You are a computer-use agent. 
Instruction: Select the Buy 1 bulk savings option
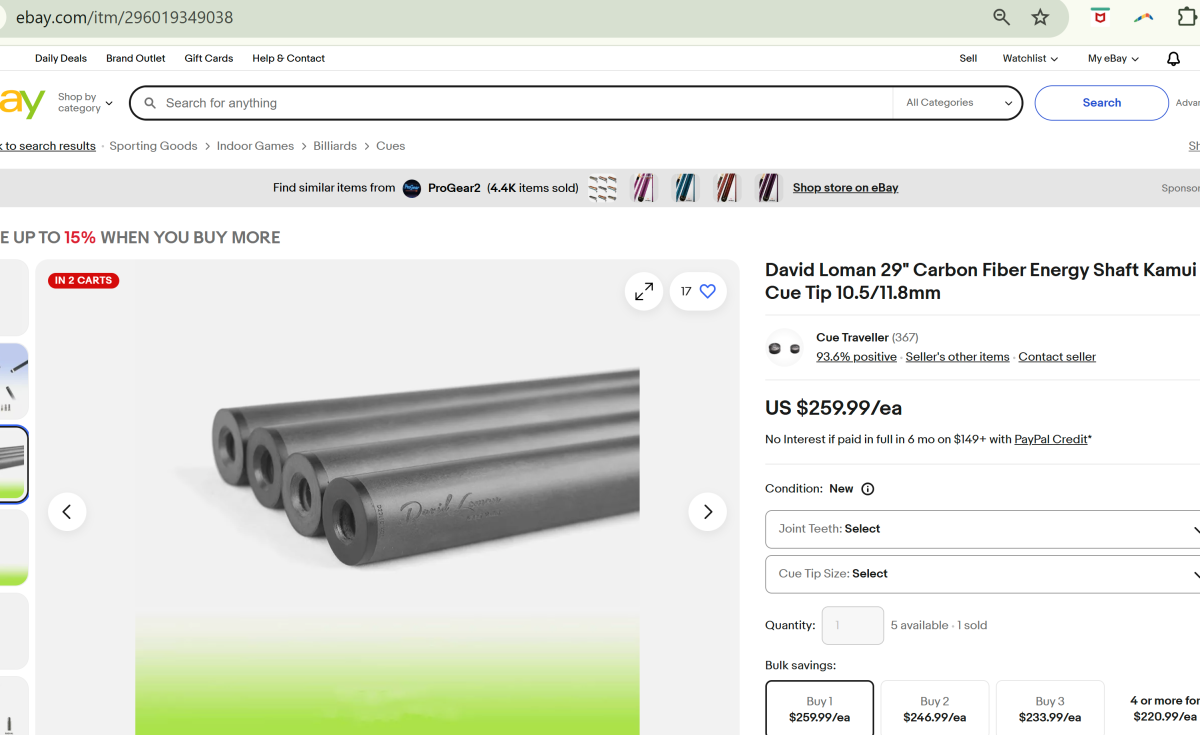point(819,709)
